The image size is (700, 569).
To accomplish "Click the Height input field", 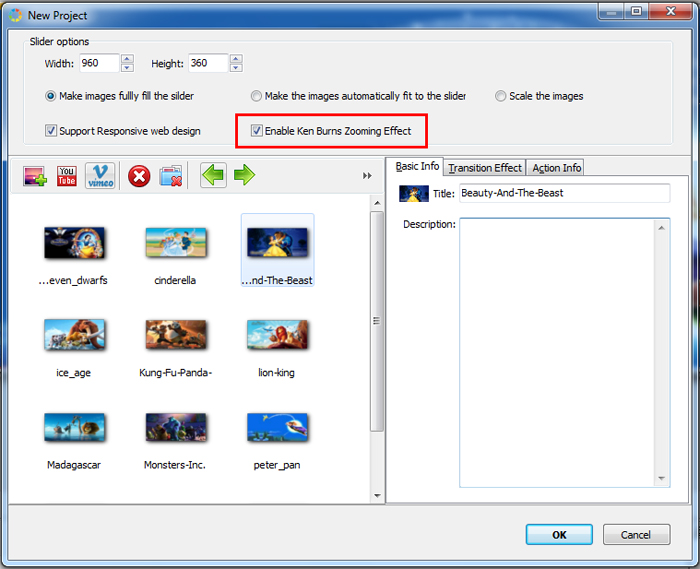I will click(208, 63).
